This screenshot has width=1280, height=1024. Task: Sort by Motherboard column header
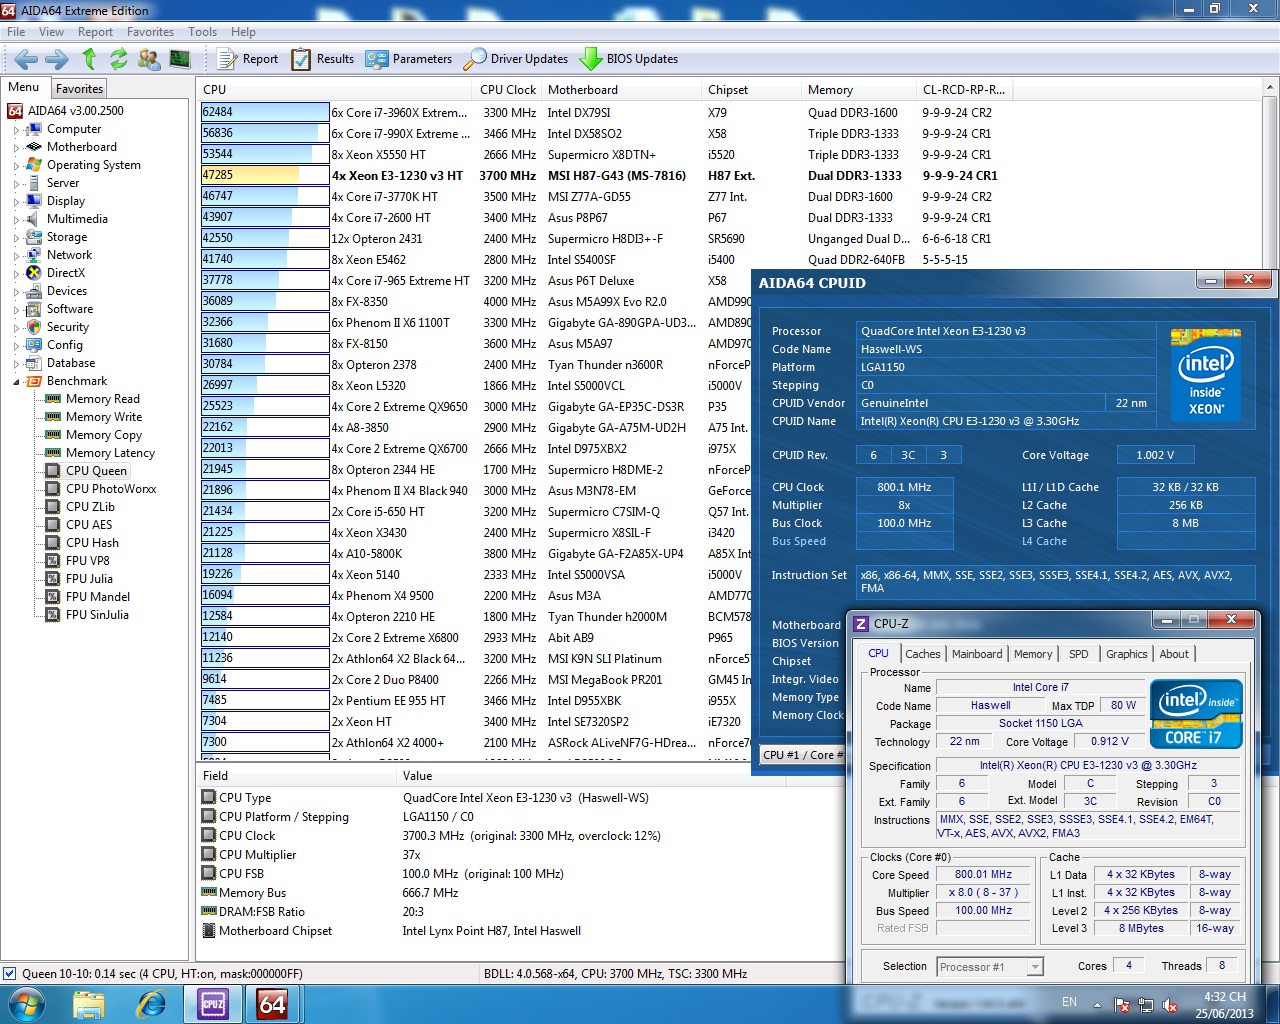[620, 89]
